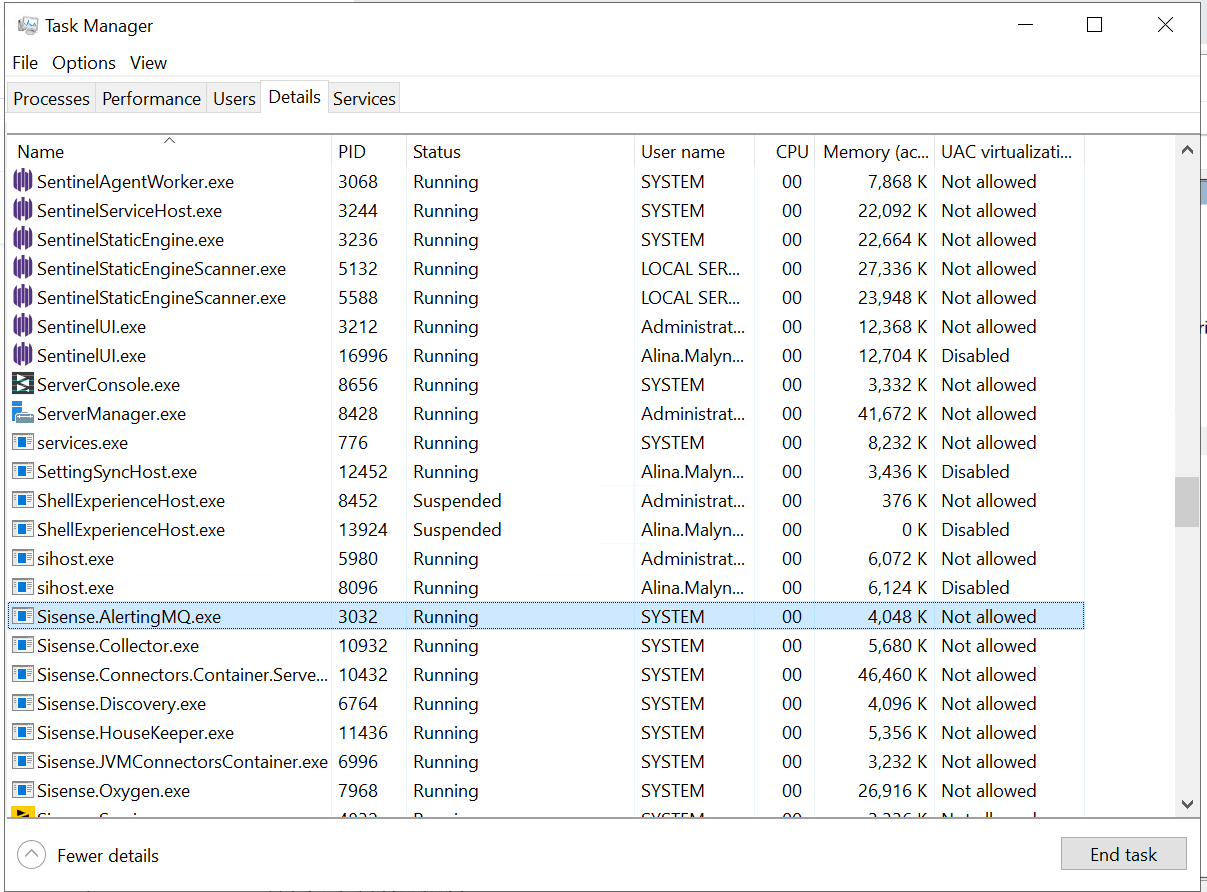The height and width of the screenshot is (892, 1207).
Task: Select the Sisense.HouseKeeper.exe process name
Action: coord(135,733)
